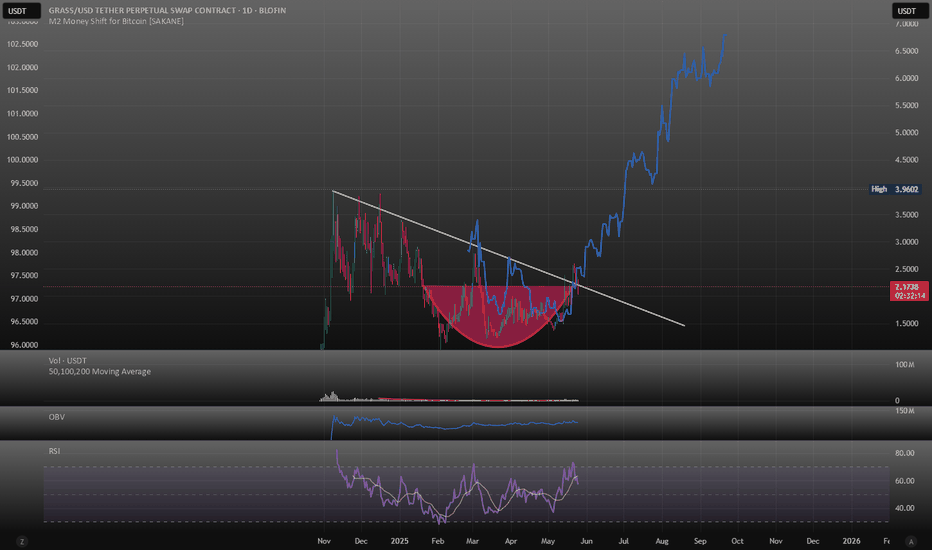Open the right-axis USDT currency selector
Screen dimensions: 932x550
coord(910,11)
